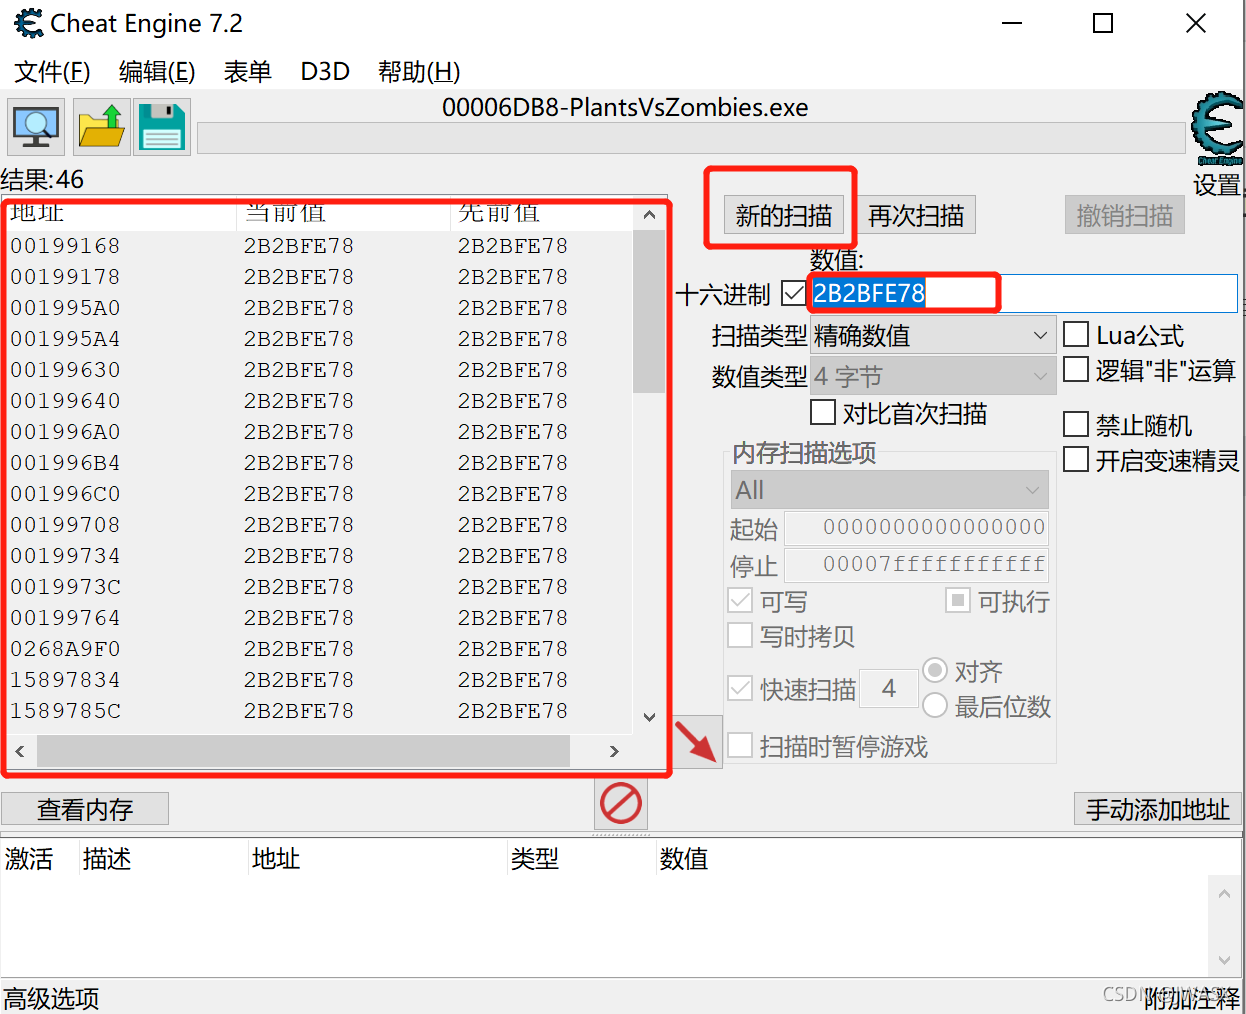Enable the Lua公式 checkbox
Viewport: 1246px width, 1014px height.
click(1076, 334)
